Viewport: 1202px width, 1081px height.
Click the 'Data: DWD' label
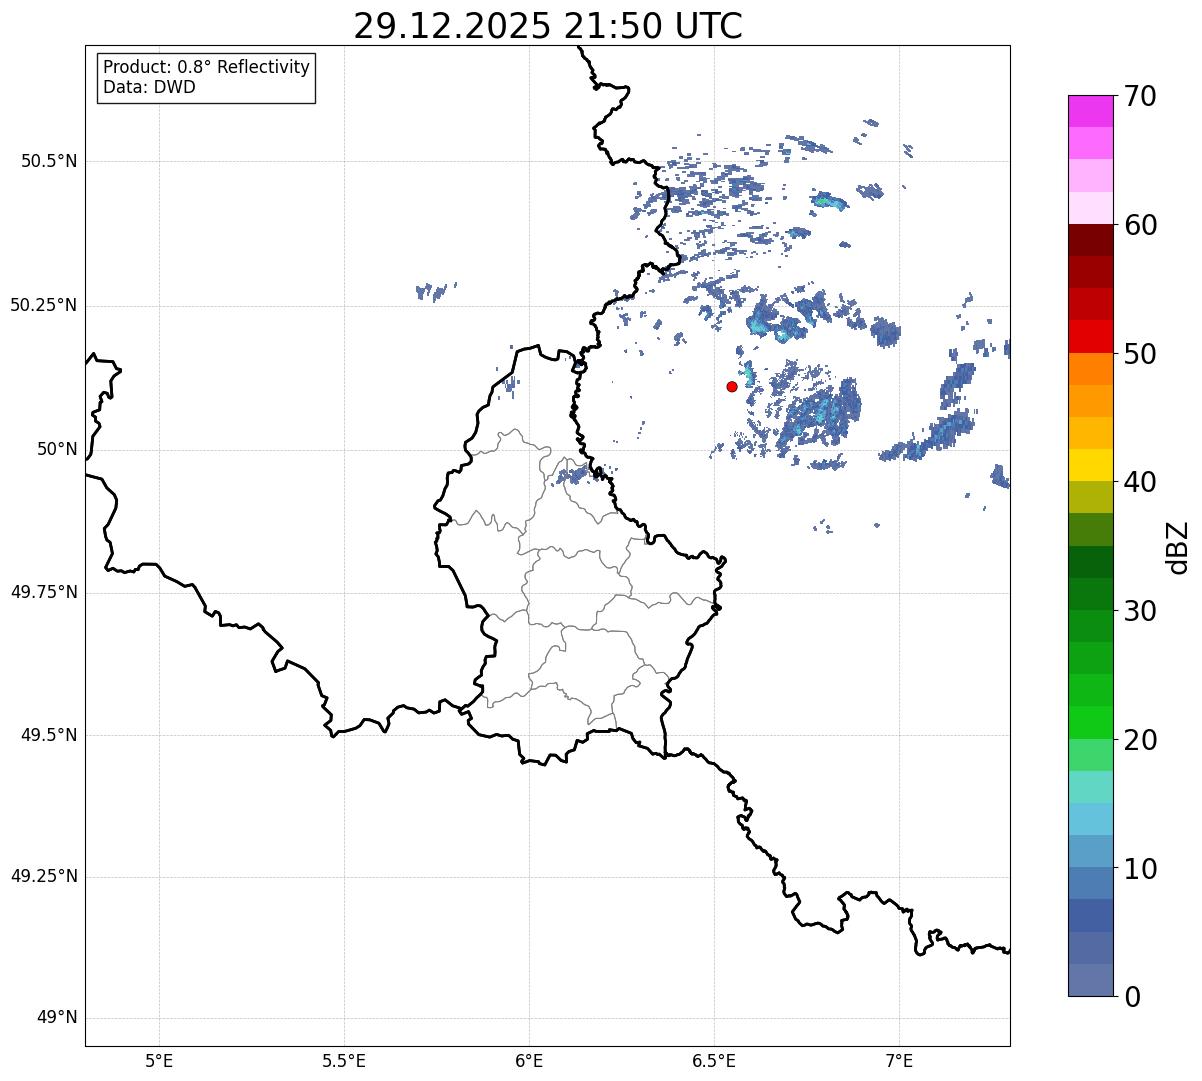(150, 87)
